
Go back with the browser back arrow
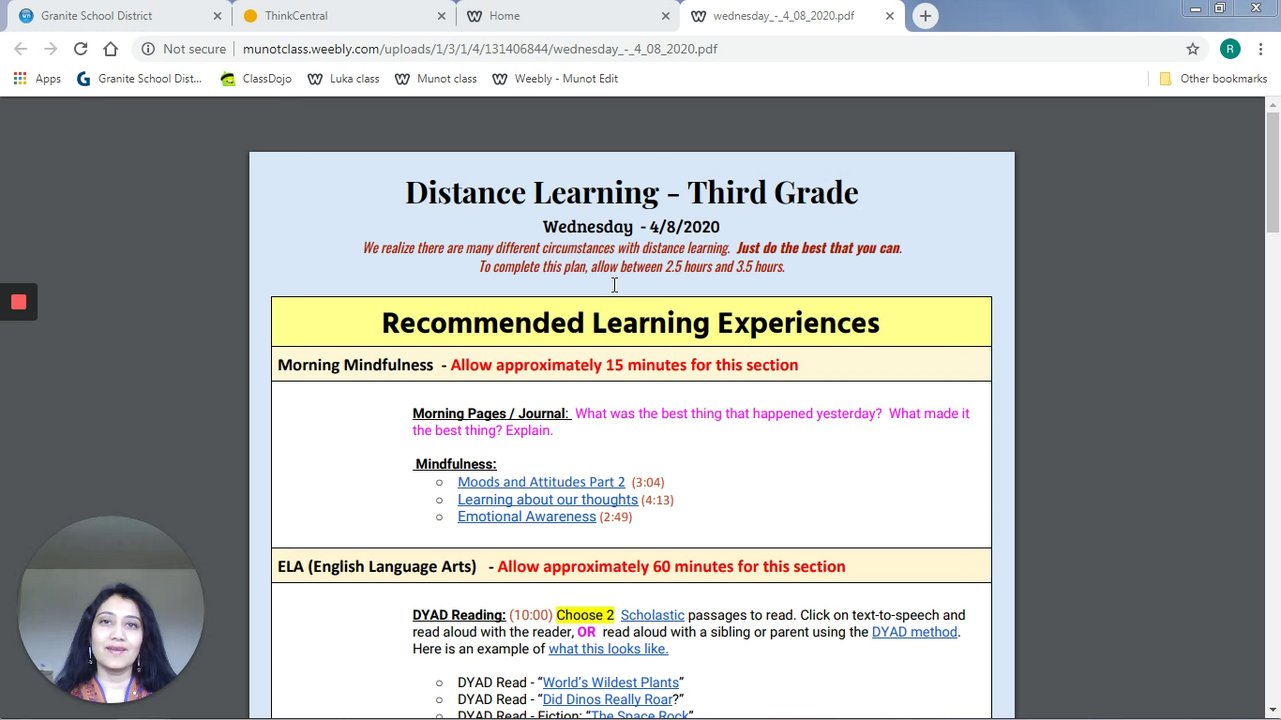21,48
